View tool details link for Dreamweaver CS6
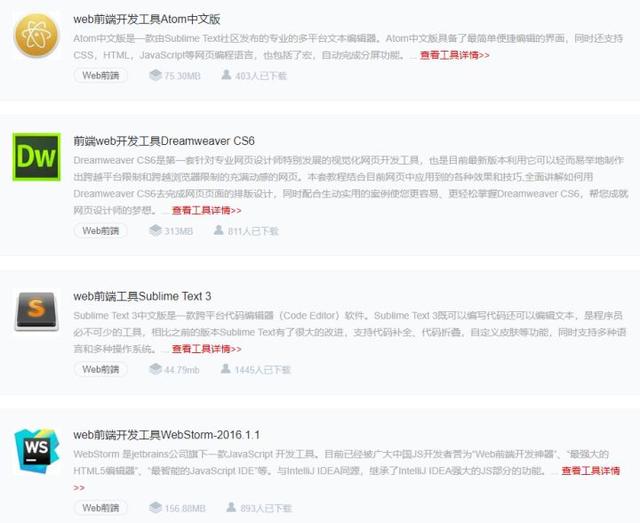640x523 pixels. coord(207,210)
